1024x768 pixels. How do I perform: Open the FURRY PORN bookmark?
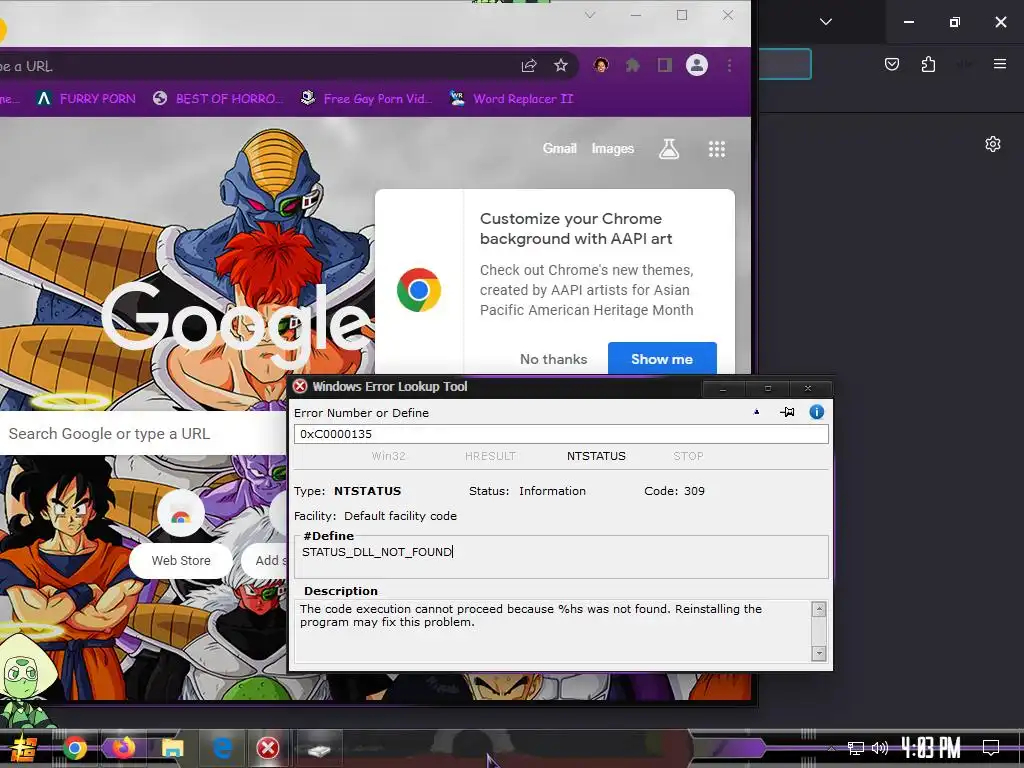point(86,99)
